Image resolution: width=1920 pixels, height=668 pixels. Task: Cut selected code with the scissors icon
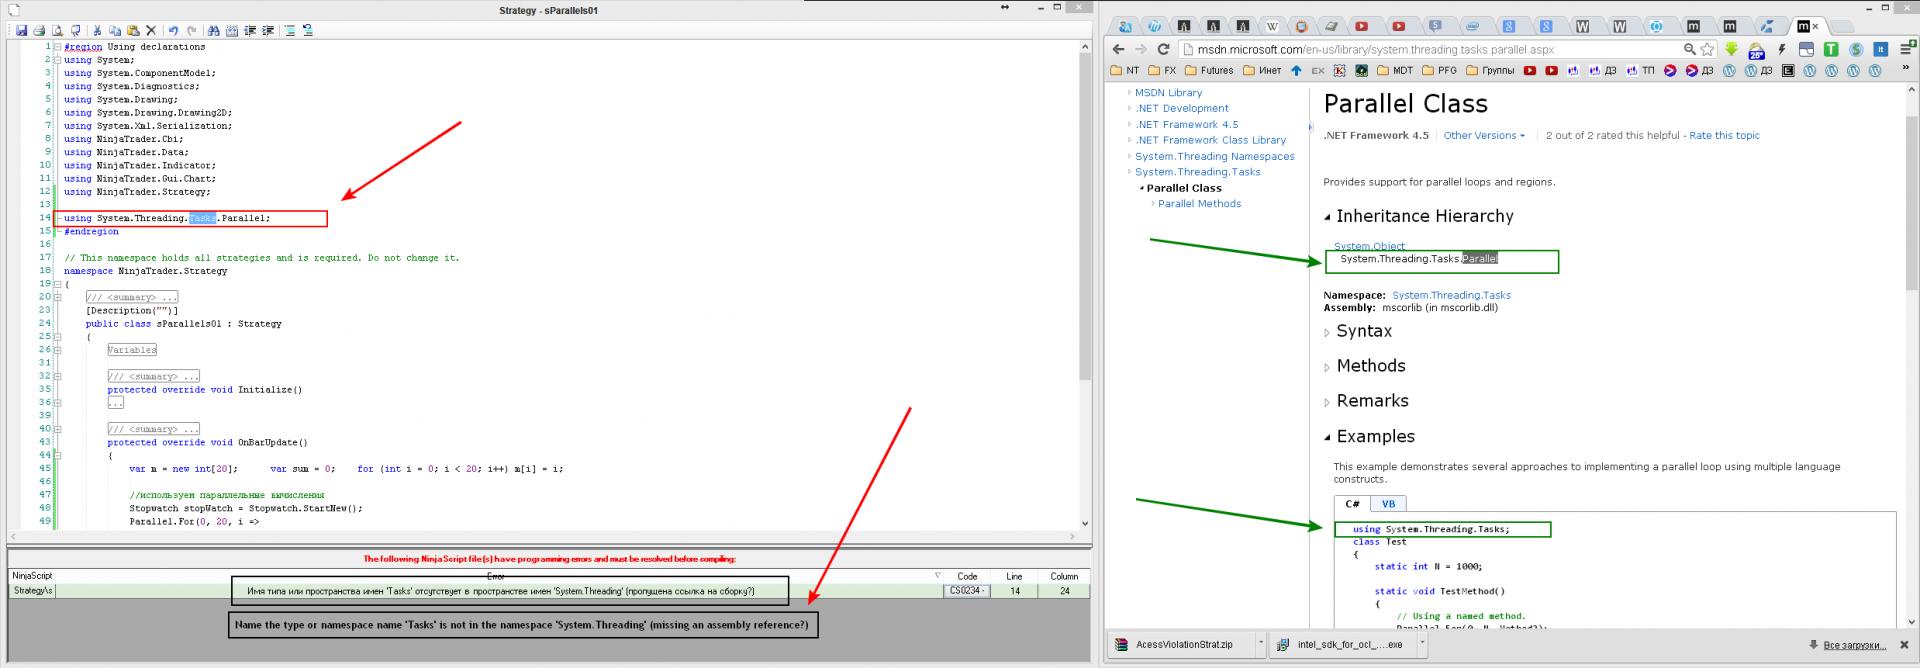click(x=97, y=30)
